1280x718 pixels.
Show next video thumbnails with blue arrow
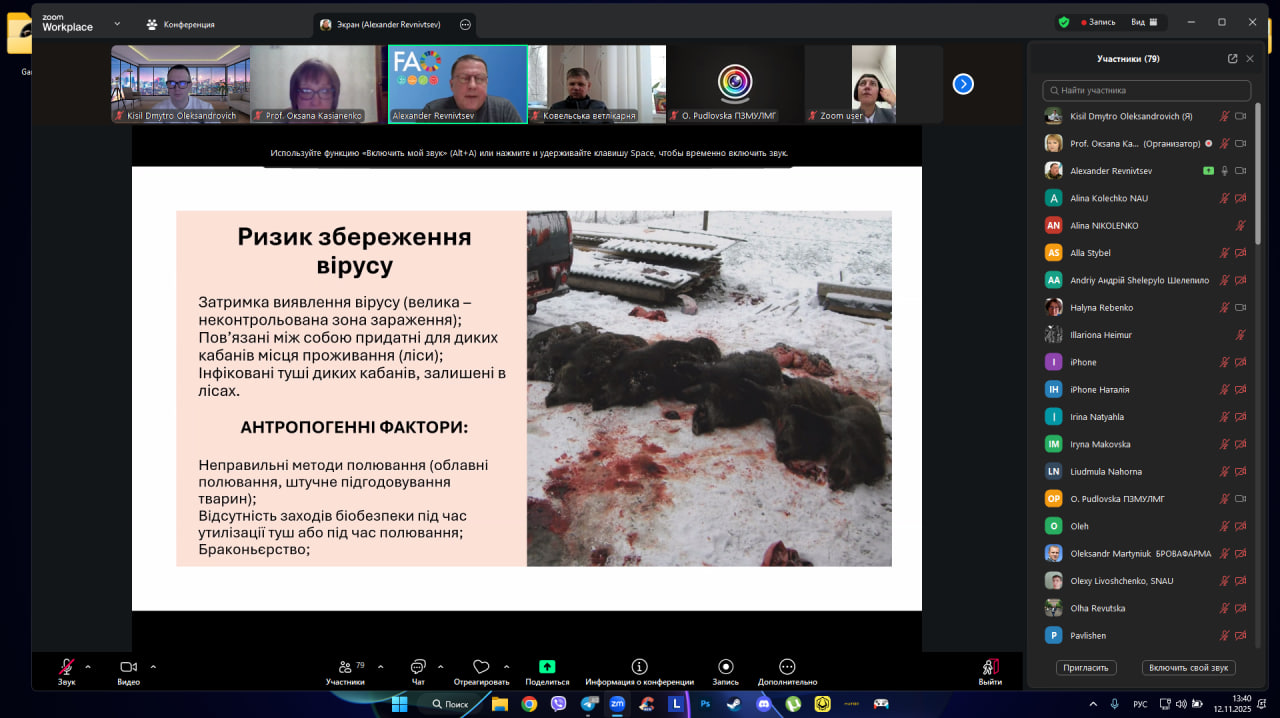pyautogui.click(x=963, y=84)
